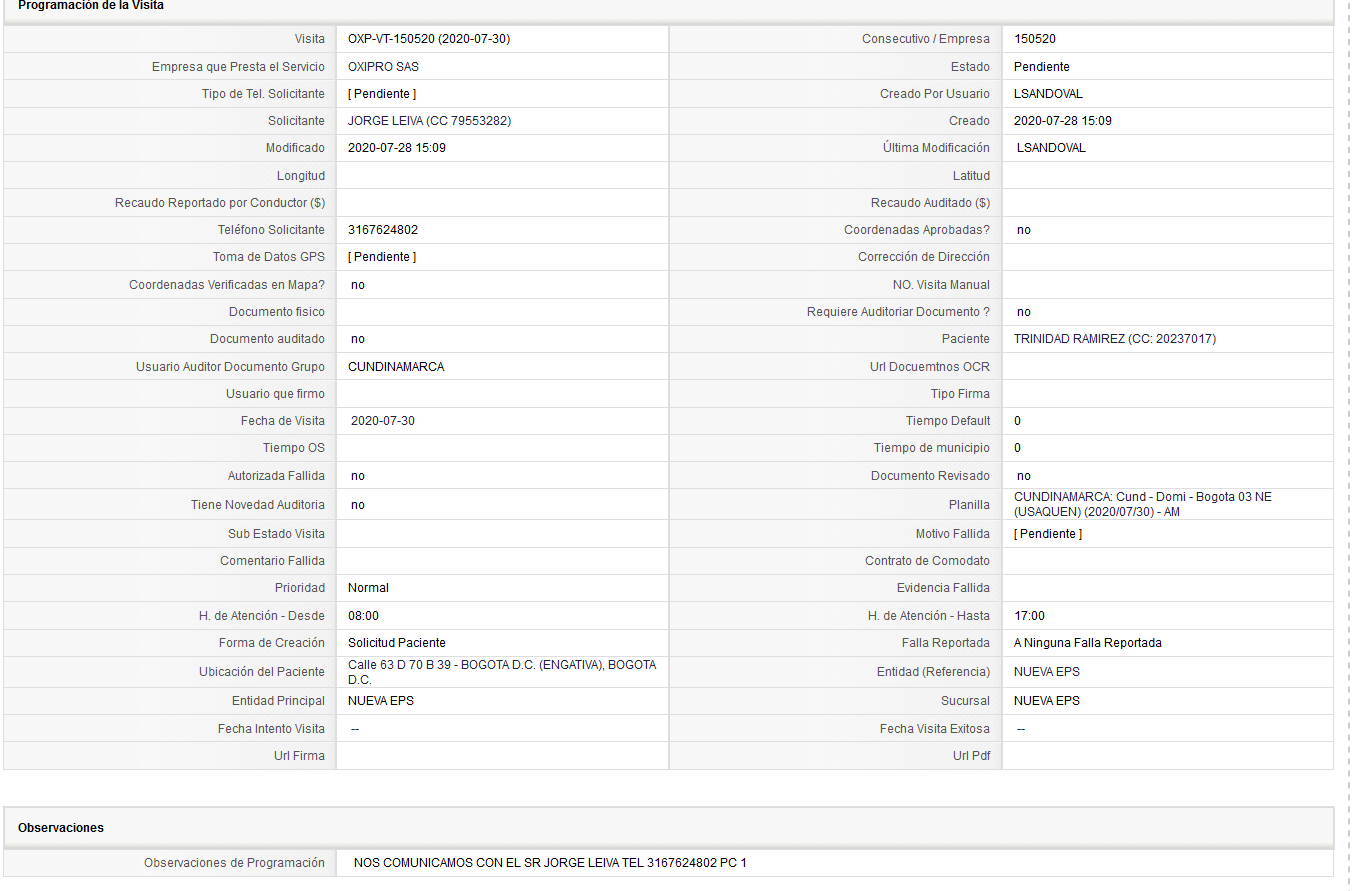
Task: Click the visit code "OXP-VT-150520 (2020-07-30)"
Action: click(x=429, y=39)
